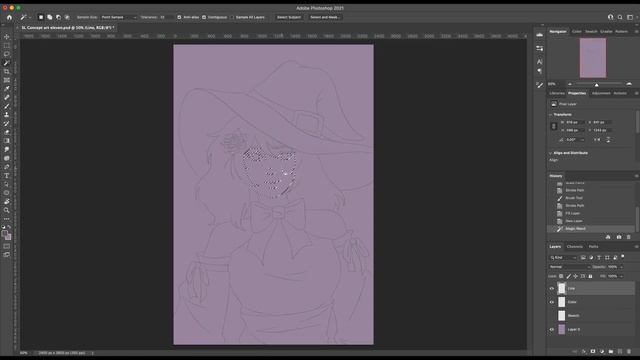
Task: Select the Magic Wand tool in the toolbar
Action: (x=7, y=63)
